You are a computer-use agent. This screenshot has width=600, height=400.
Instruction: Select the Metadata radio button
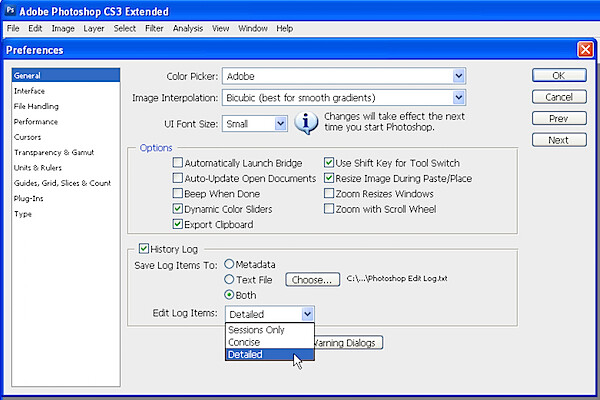point(229,264)
